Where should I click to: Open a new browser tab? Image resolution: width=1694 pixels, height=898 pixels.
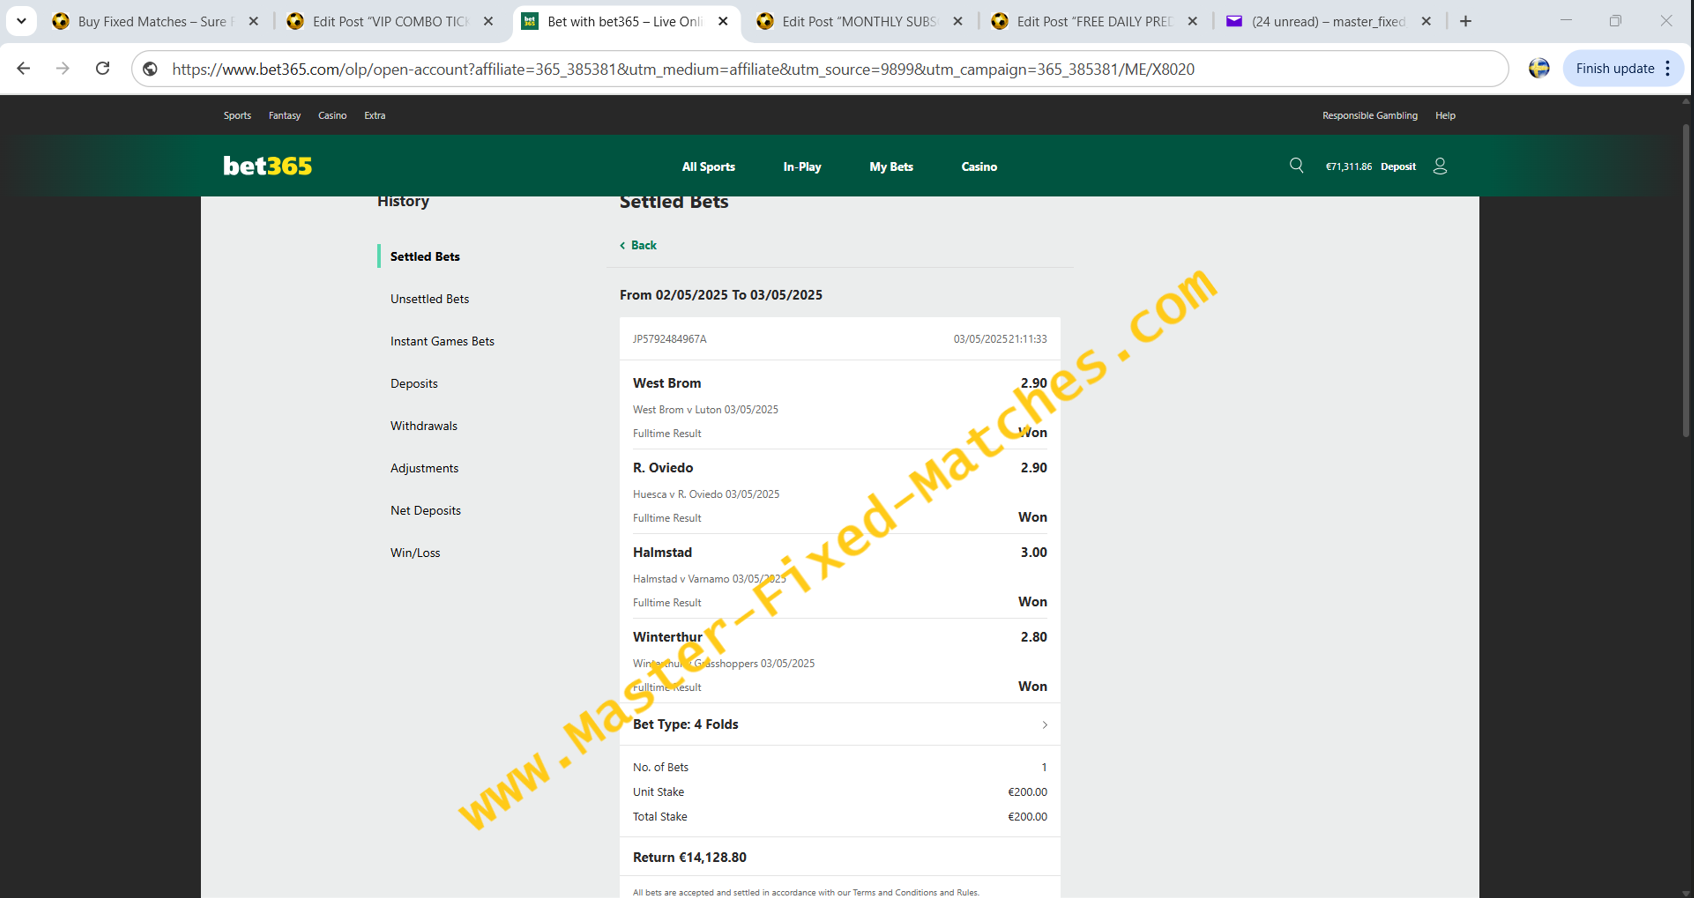click(x=1465, y=21)
